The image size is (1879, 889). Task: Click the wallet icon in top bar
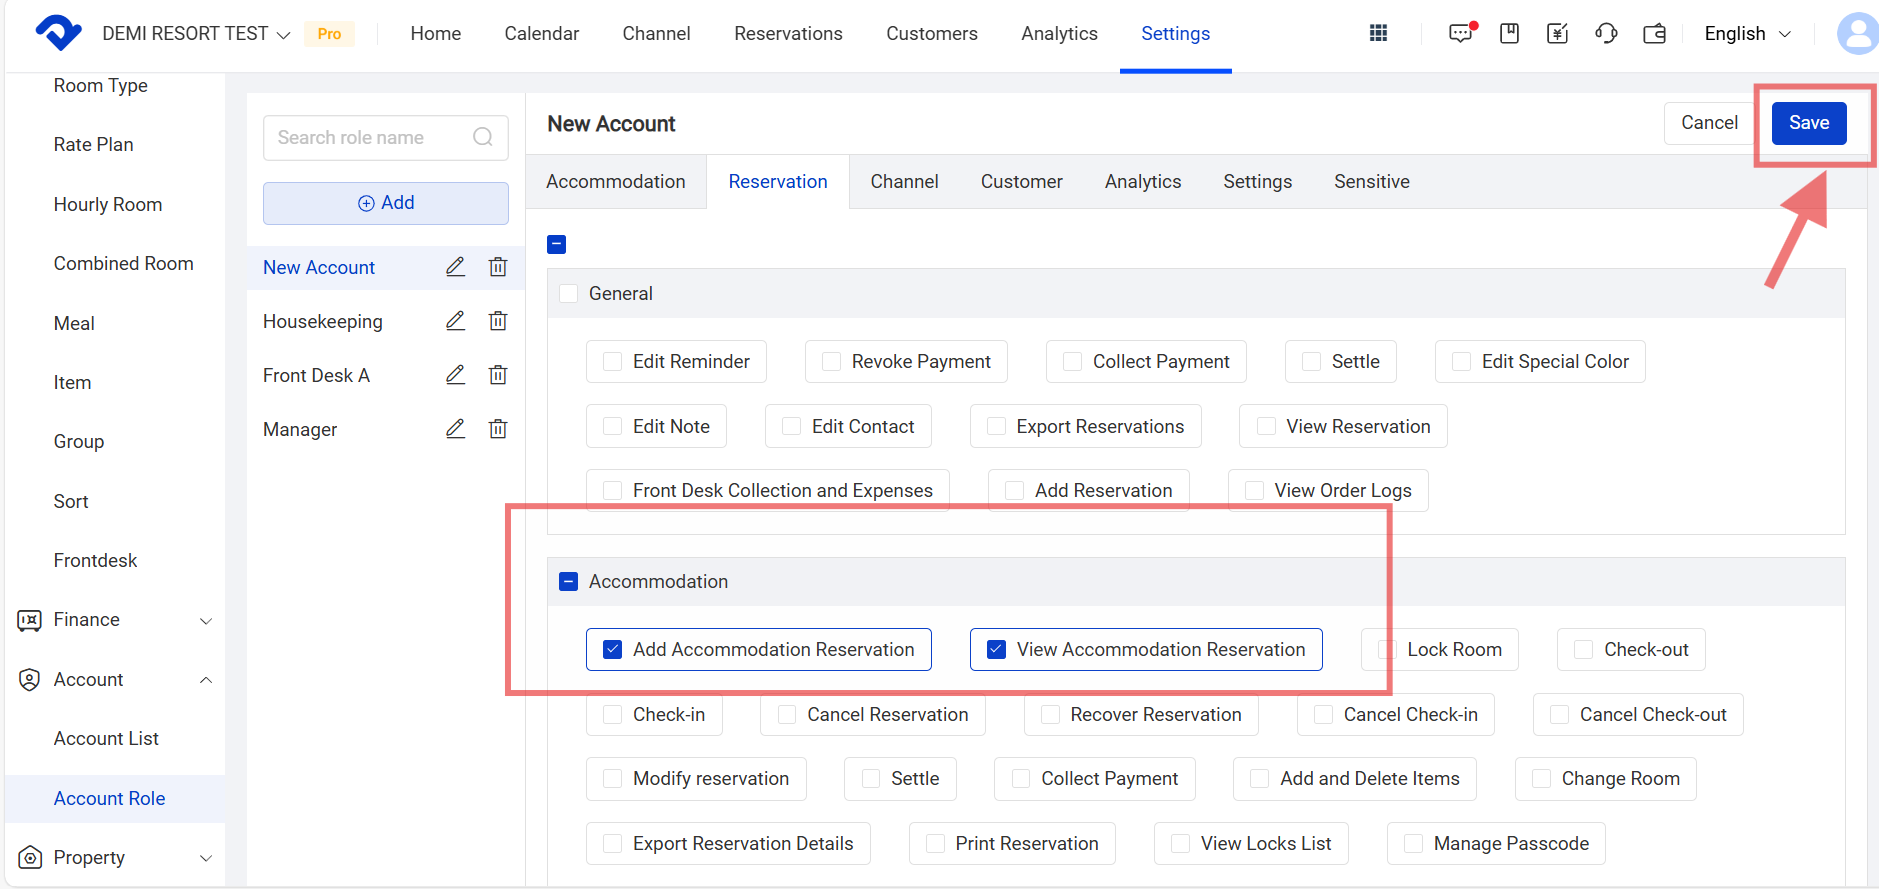point(1655,33)
